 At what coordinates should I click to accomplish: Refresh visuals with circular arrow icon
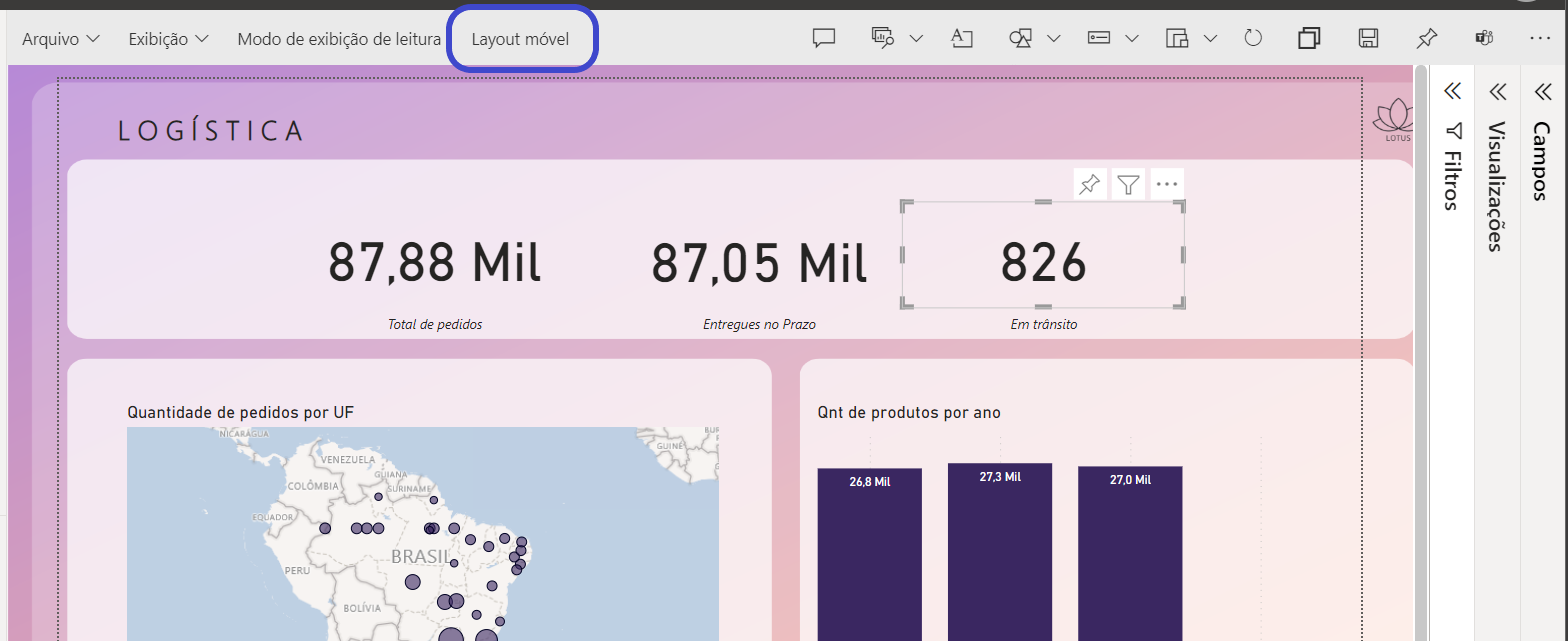tap(1254, 38)
